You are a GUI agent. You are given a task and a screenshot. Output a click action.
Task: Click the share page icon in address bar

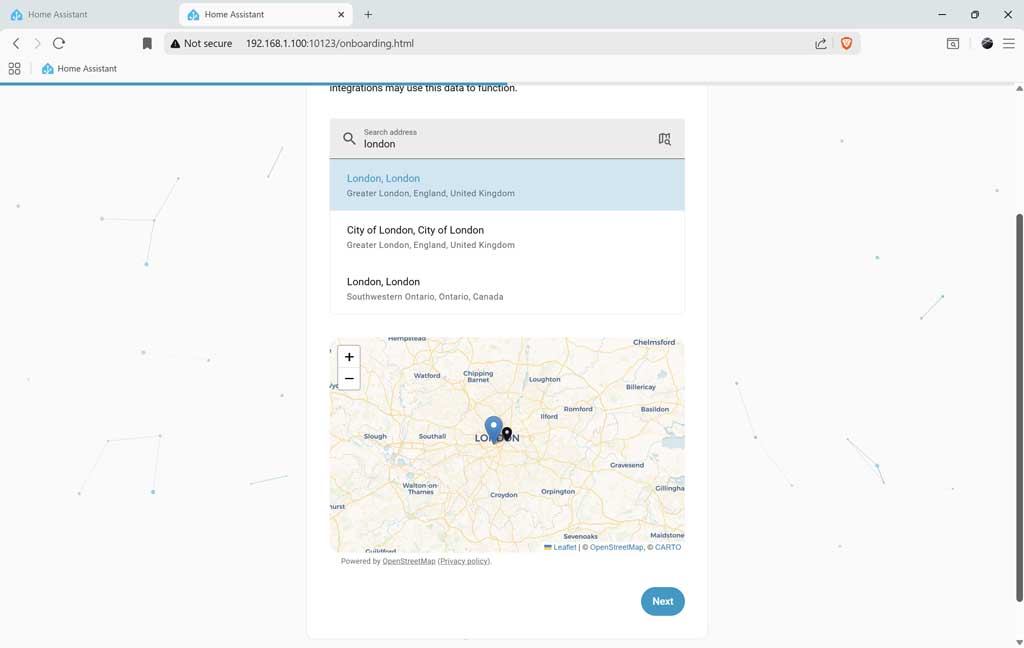click(821, 43)
